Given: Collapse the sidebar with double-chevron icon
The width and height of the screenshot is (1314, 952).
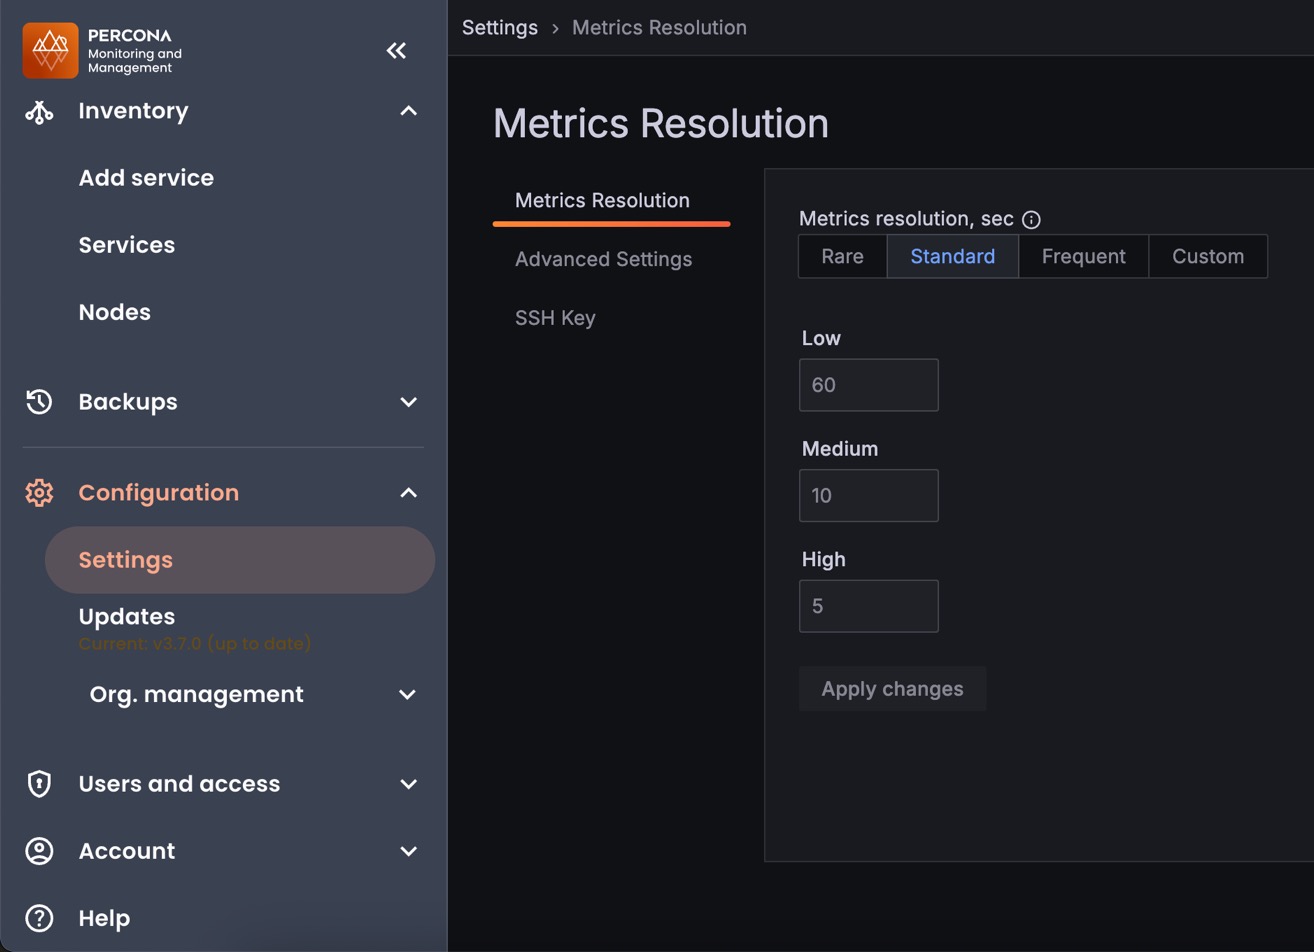Looking at the screenshot, I should tap(396, 50).
